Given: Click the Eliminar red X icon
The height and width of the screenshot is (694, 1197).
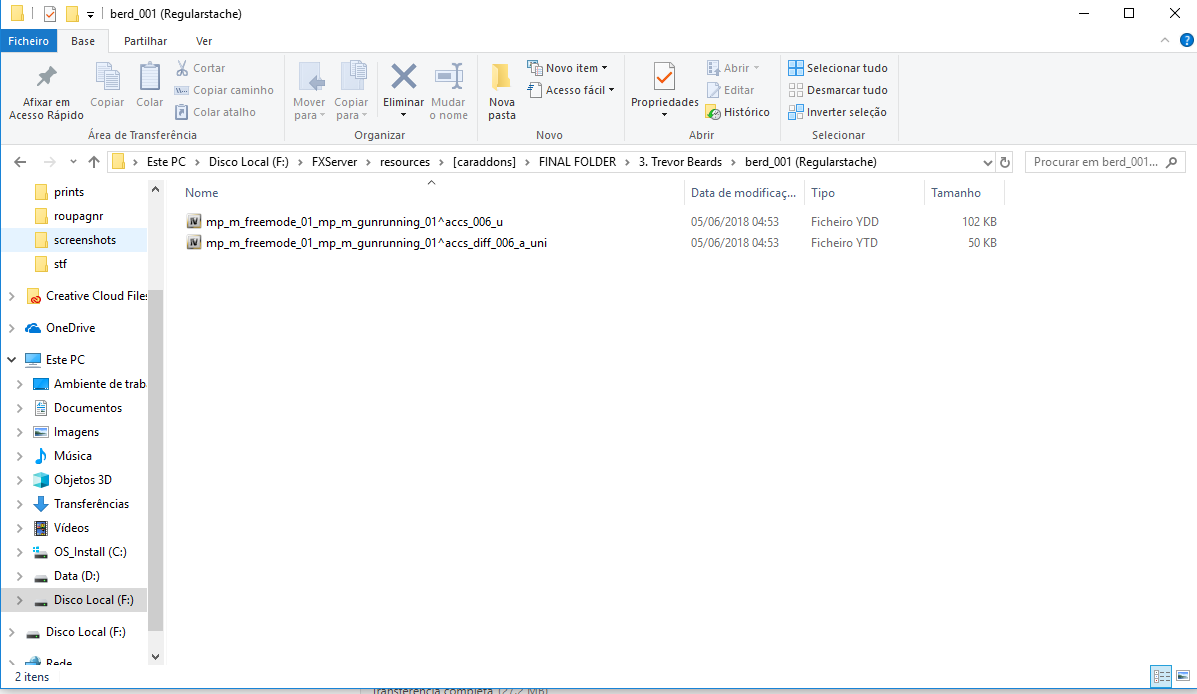Looking at the screenshot, I should click(x=403, y=77).
